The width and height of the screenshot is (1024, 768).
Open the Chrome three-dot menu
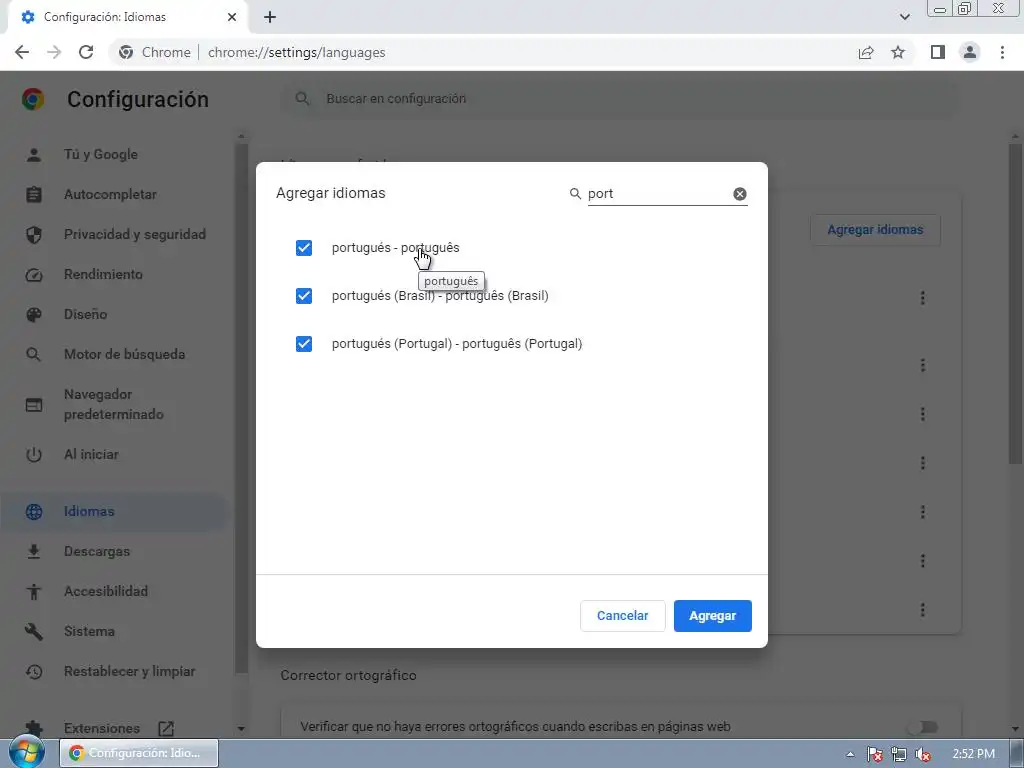1002,52
